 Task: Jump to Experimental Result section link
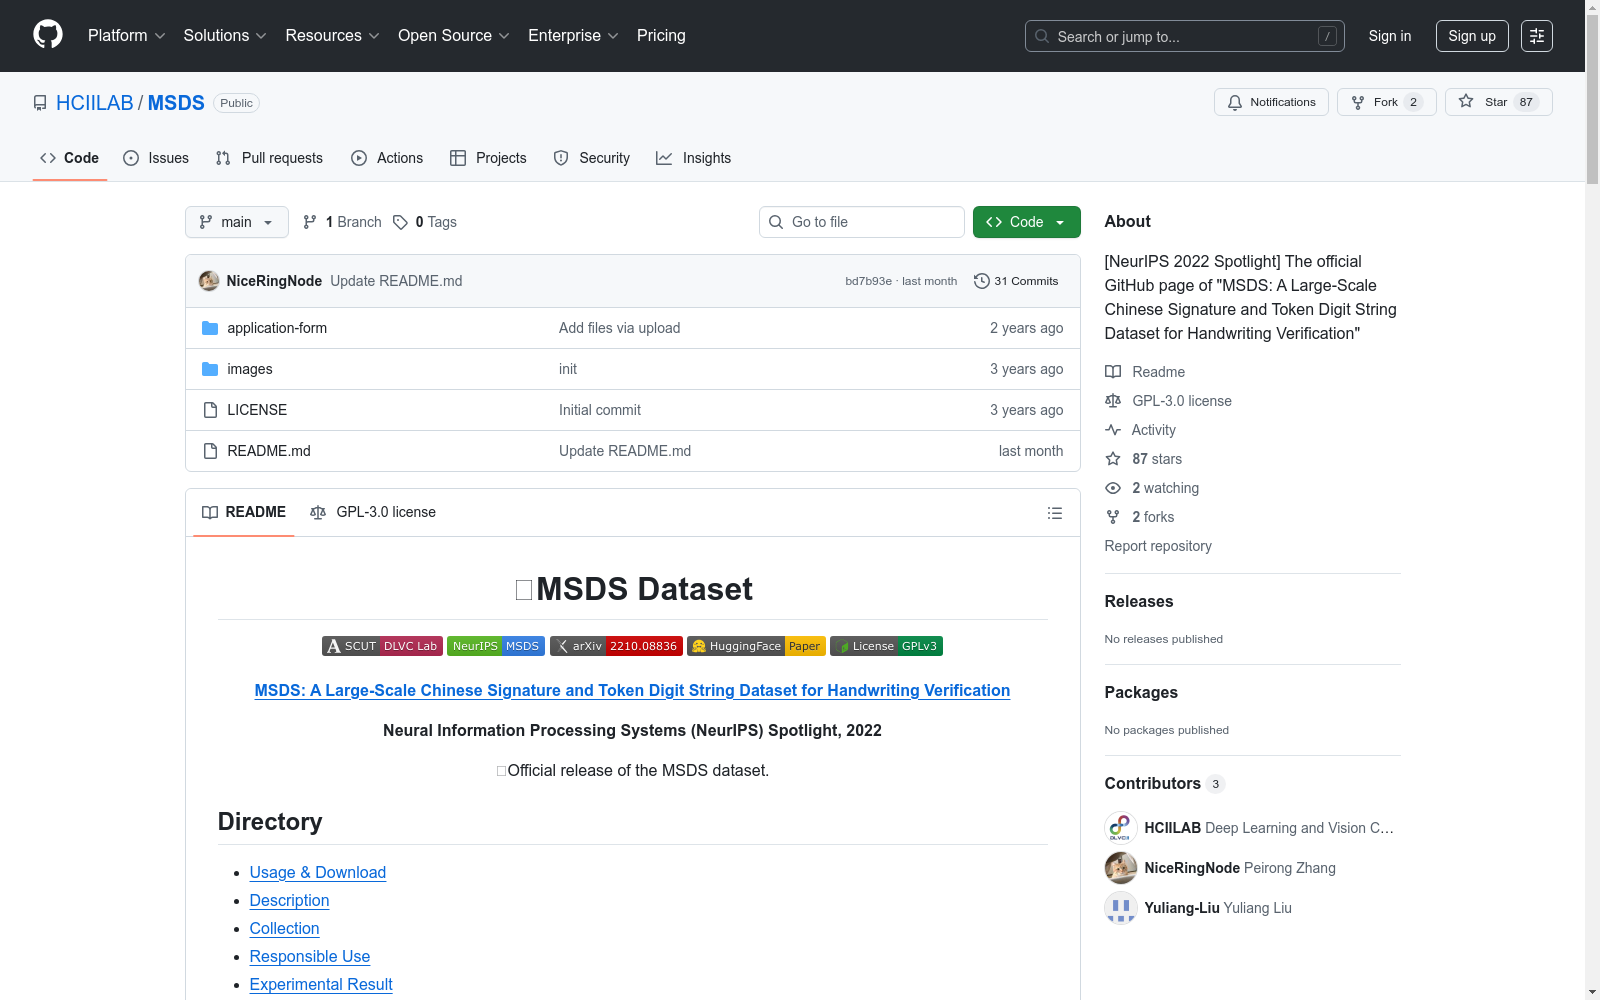321,984
